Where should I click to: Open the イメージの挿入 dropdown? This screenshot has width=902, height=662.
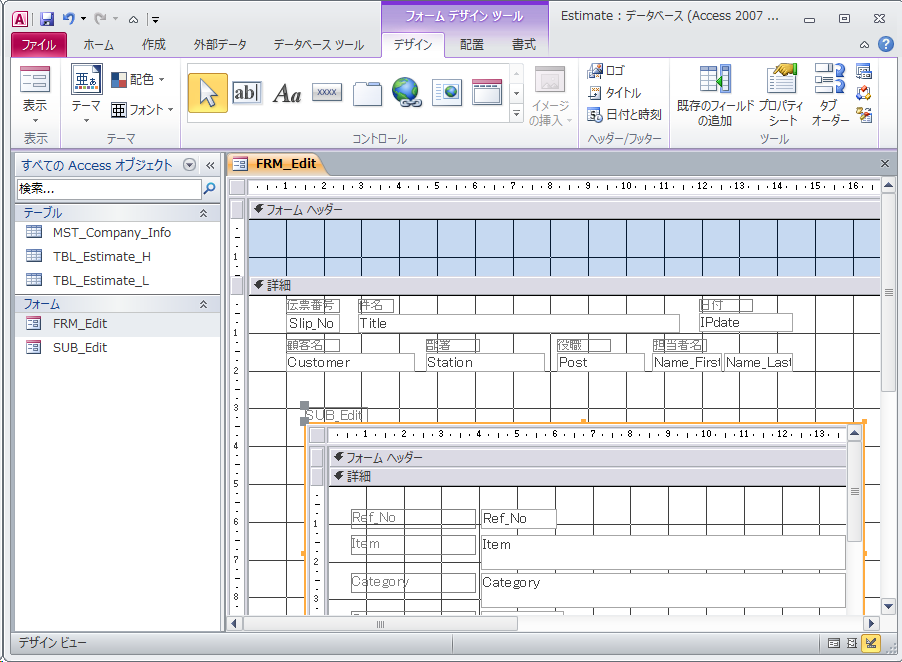551,113
